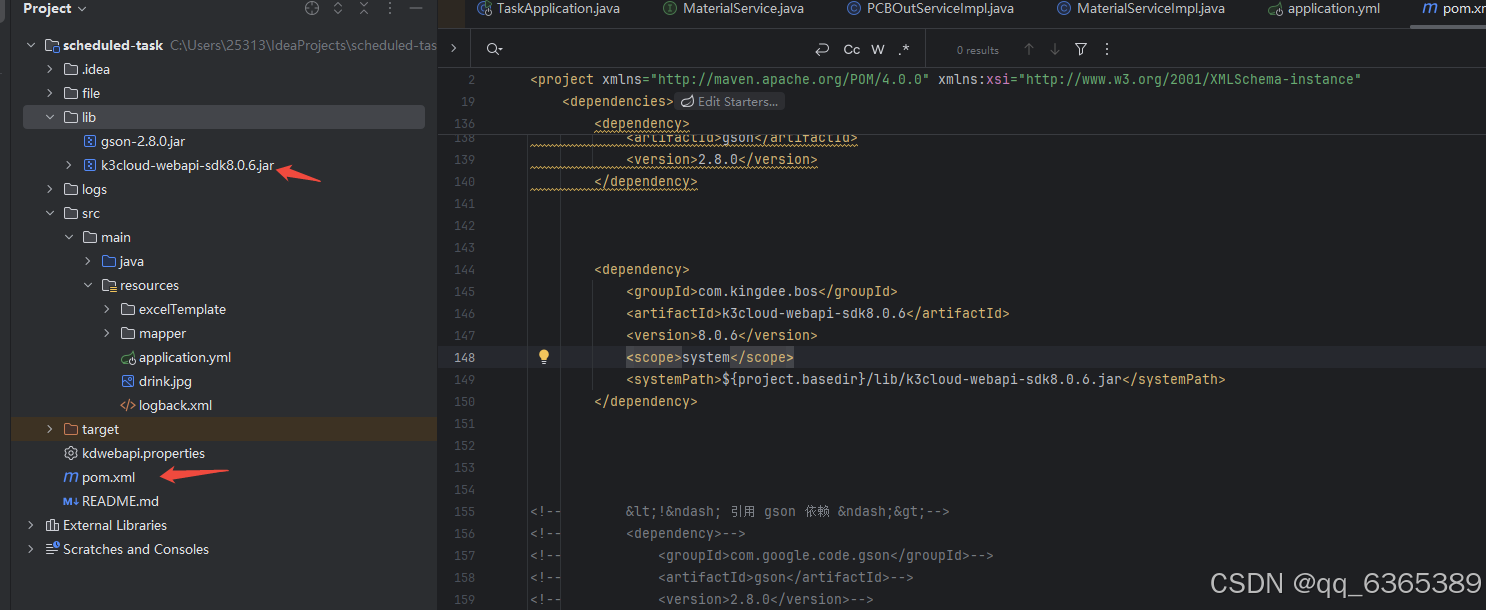Image resolution: width=1486 pixels, height=610 pixels.
Task: Click the intention bulb beside line 148
Action: click(543, 357)
